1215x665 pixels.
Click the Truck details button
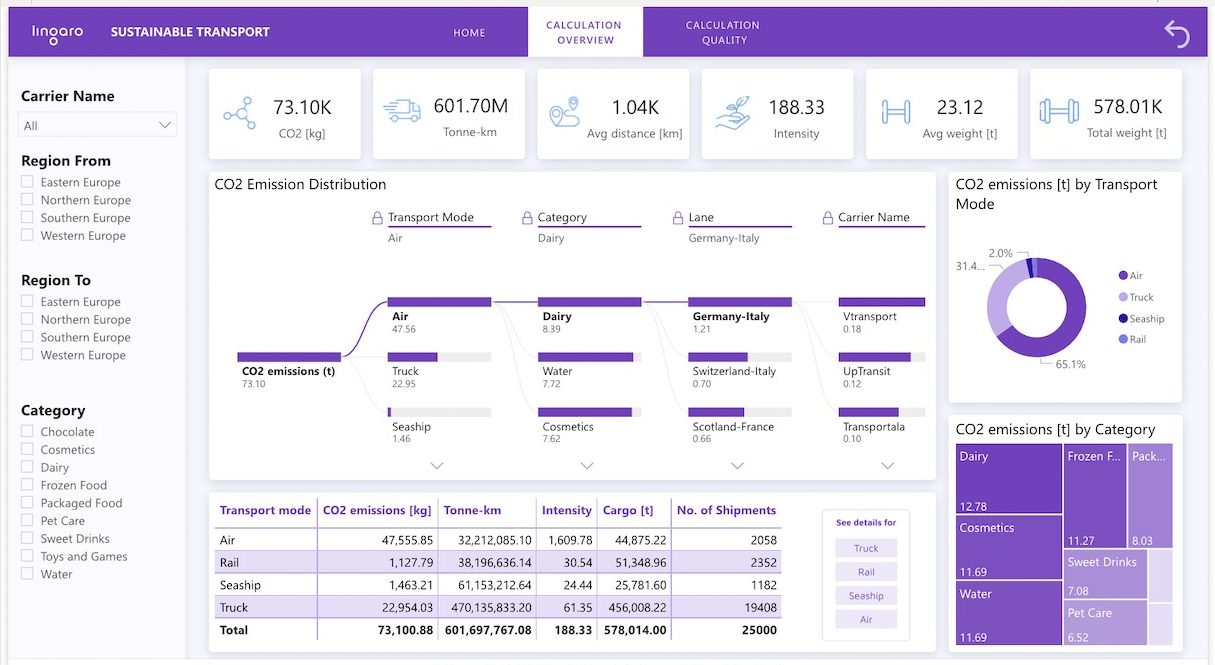866,548
